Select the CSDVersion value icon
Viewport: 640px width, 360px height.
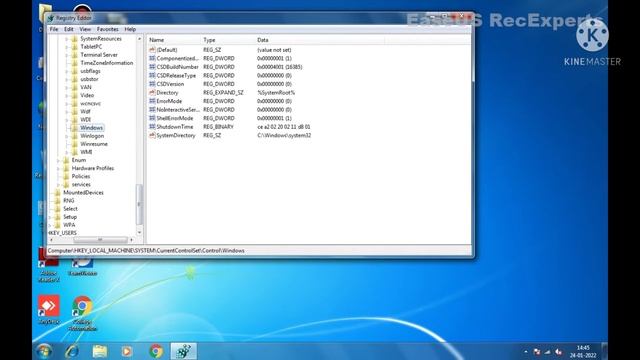tap(152, 84)
